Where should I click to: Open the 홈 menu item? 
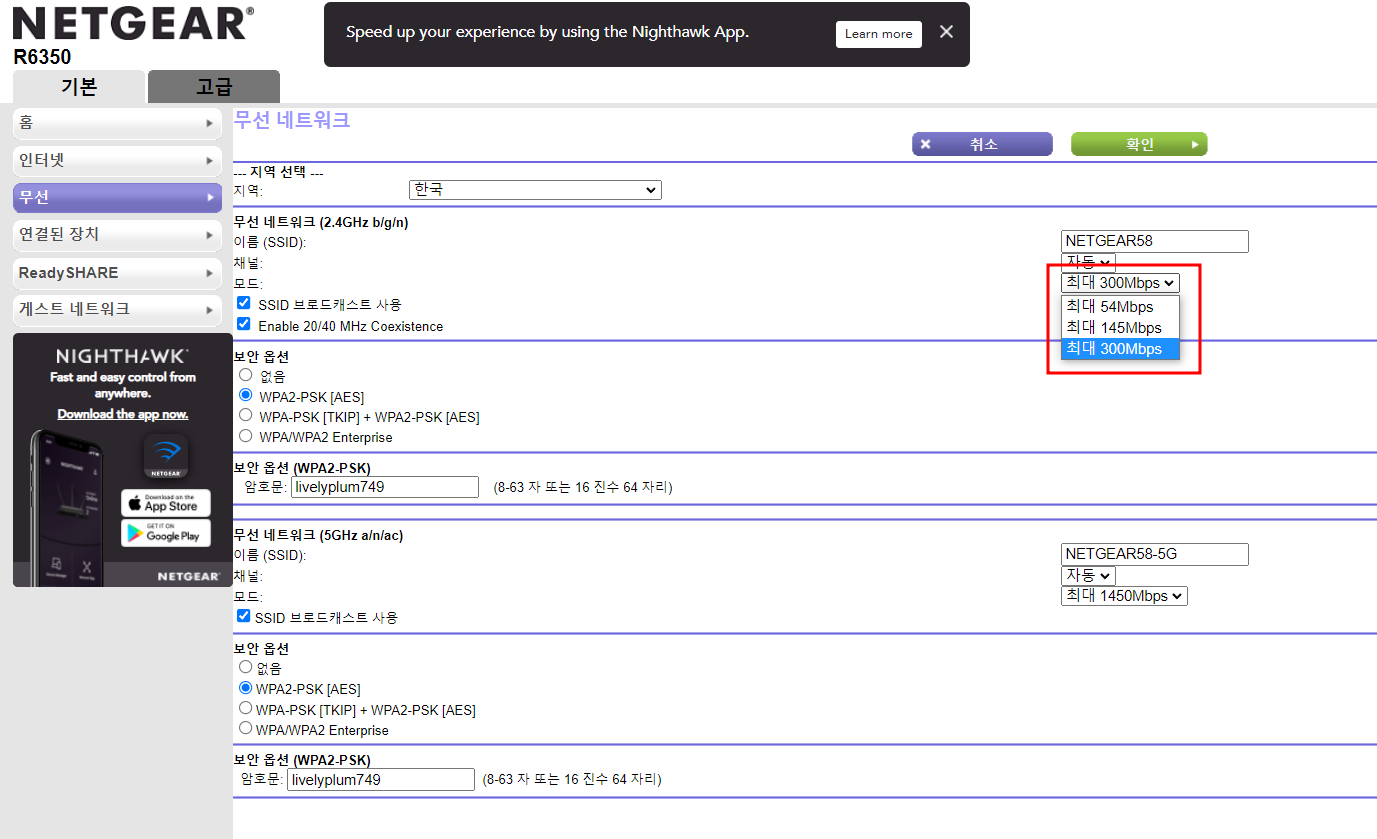pyautogui.click(x=117, y=123)
